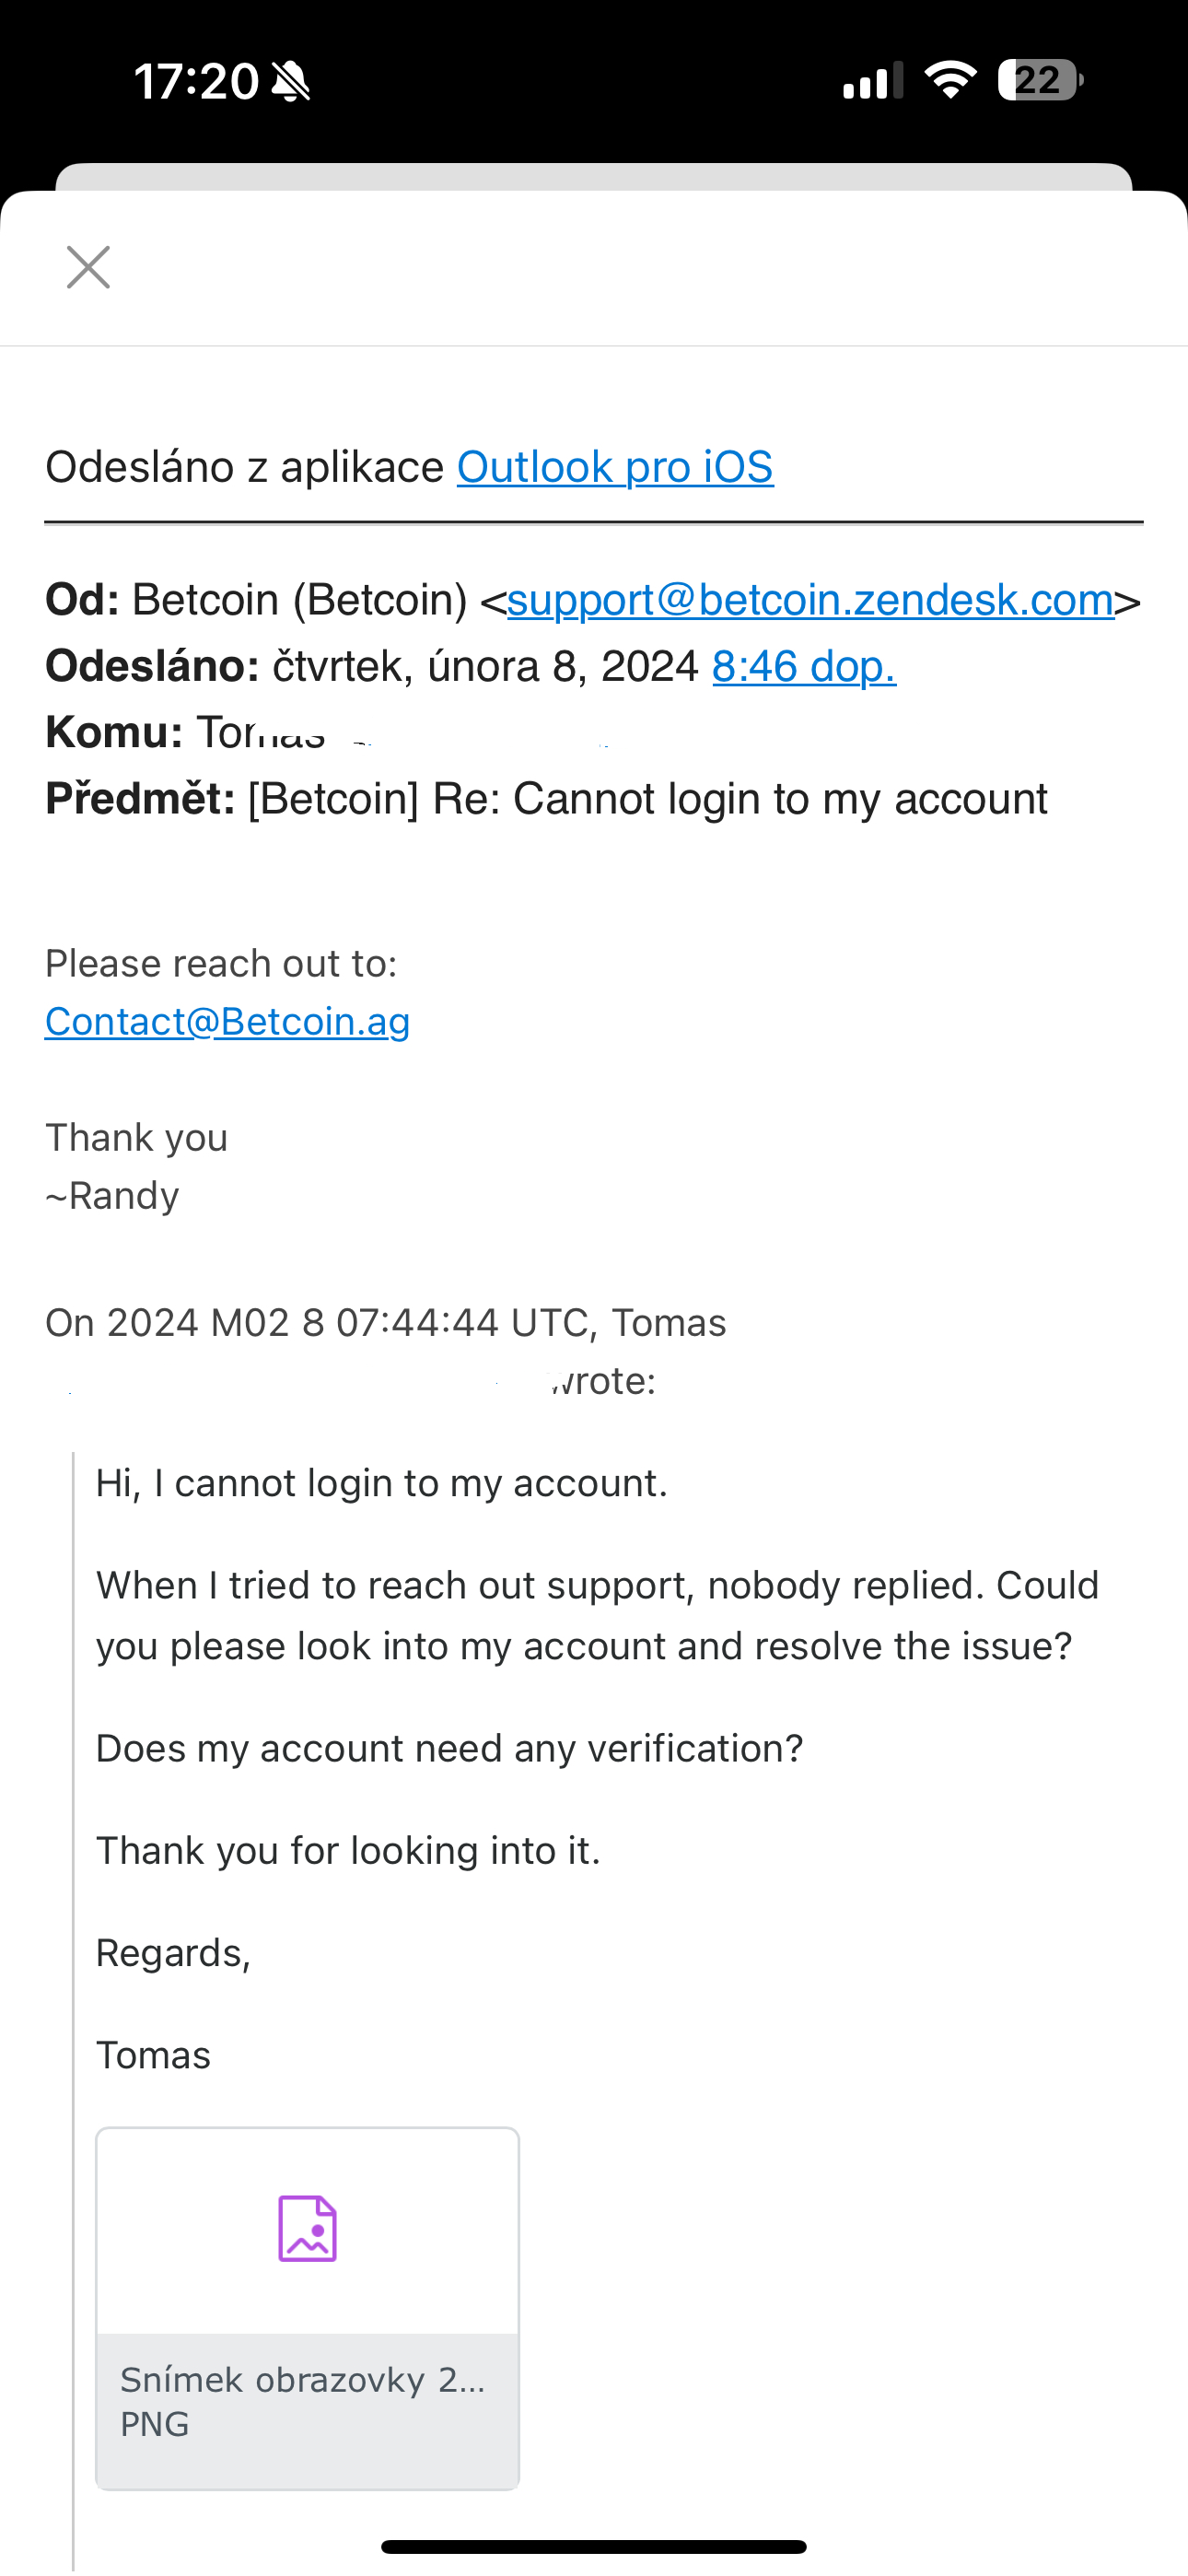Tap the support@betcoin.zendesk.com sender address
Image resolution: width=1188 pixels, height=2576 pixels.
point(810,600)
